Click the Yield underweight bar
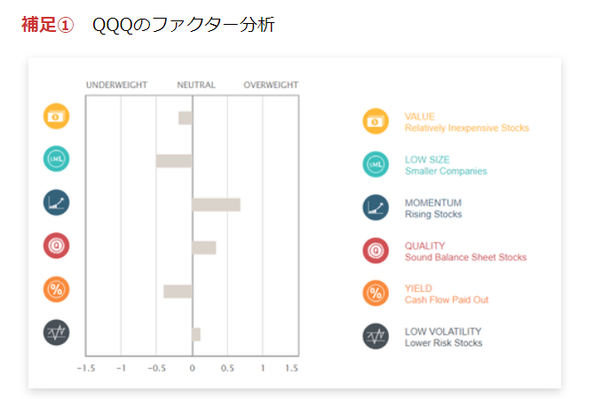Screen dimensions: 593x399 coord(178,292)
